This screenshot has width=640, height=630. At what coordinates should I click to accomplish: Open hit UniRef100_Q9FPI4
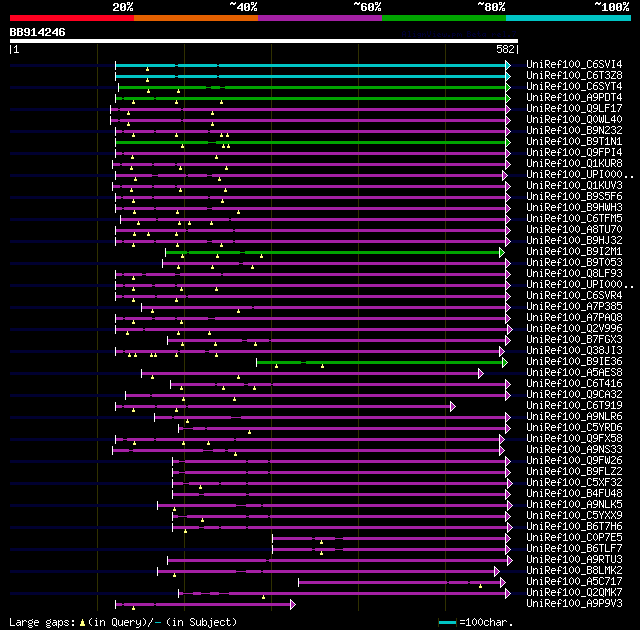click(x=574, y=153)
